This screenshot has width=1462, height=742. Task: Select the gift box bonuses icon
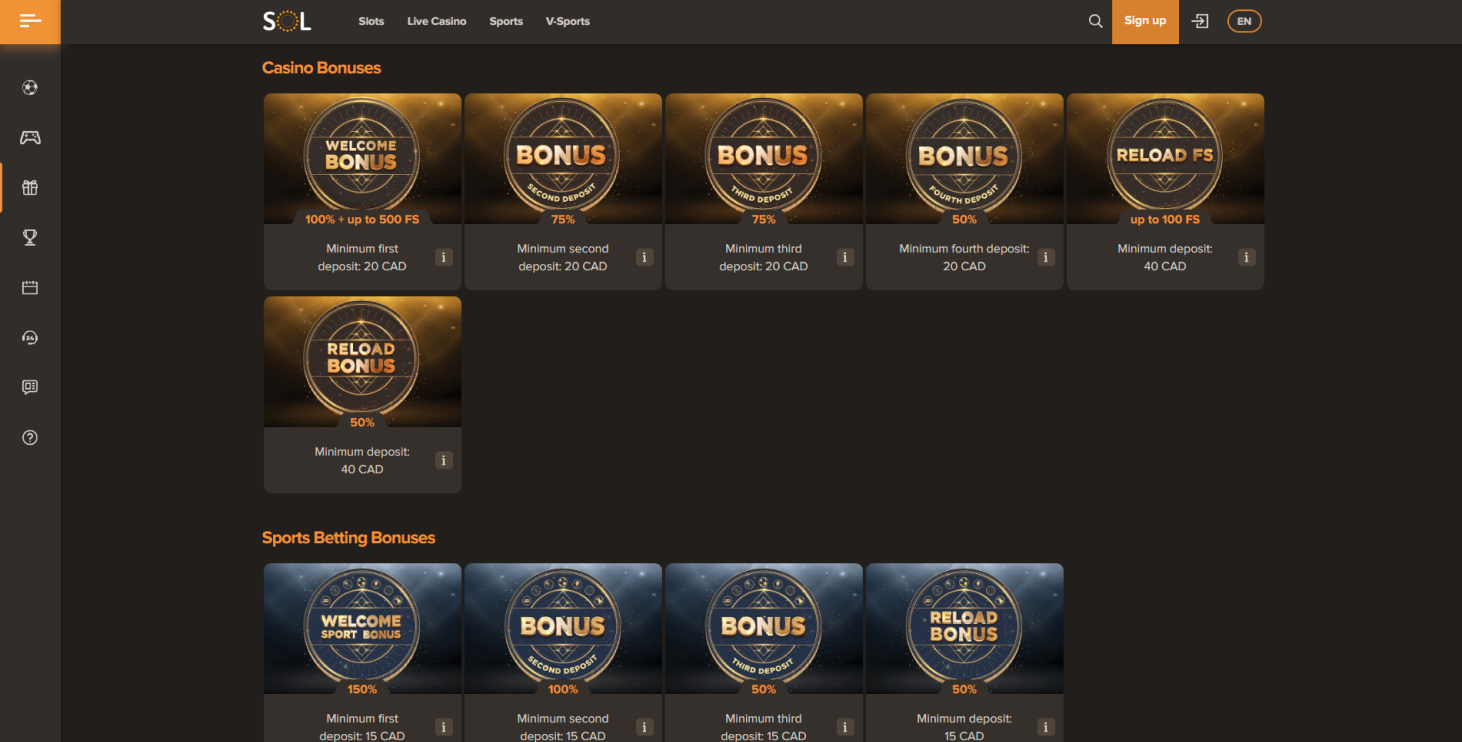(30, 188)
